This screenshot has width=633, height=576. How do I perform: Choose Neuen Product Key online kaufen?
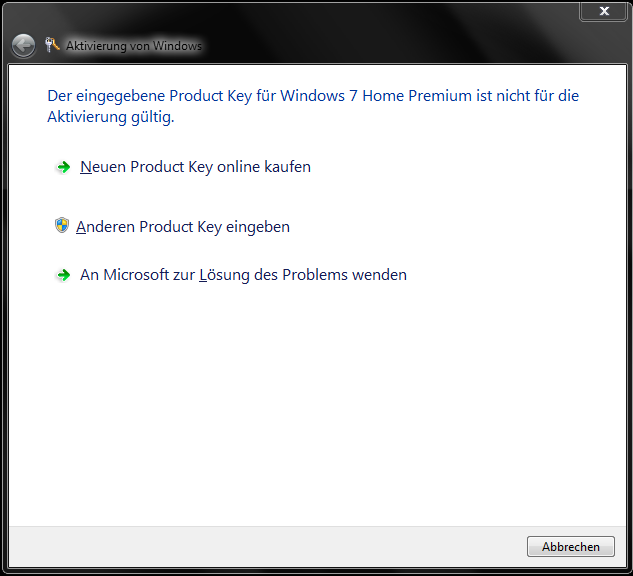195,167
